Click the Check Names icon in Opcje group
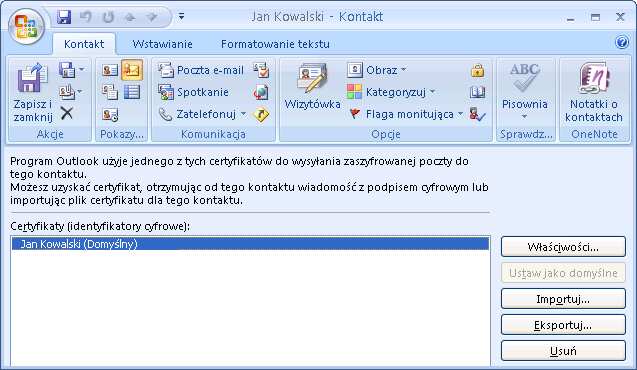Screen dimensions: 637x370 coord(477,114)
